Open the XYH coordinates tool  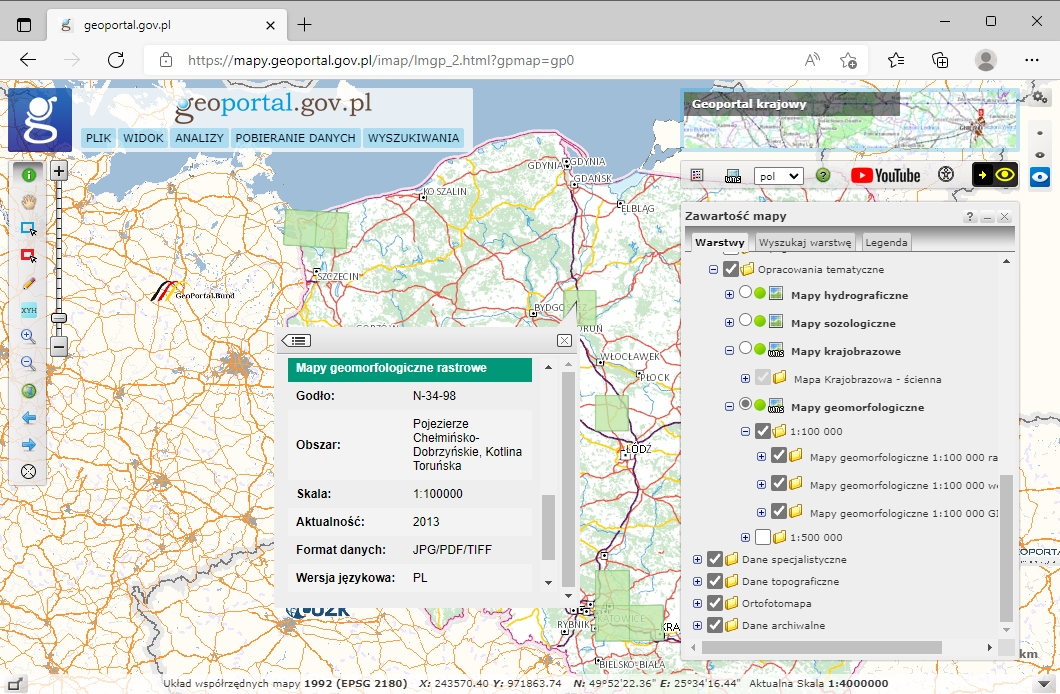28,310
